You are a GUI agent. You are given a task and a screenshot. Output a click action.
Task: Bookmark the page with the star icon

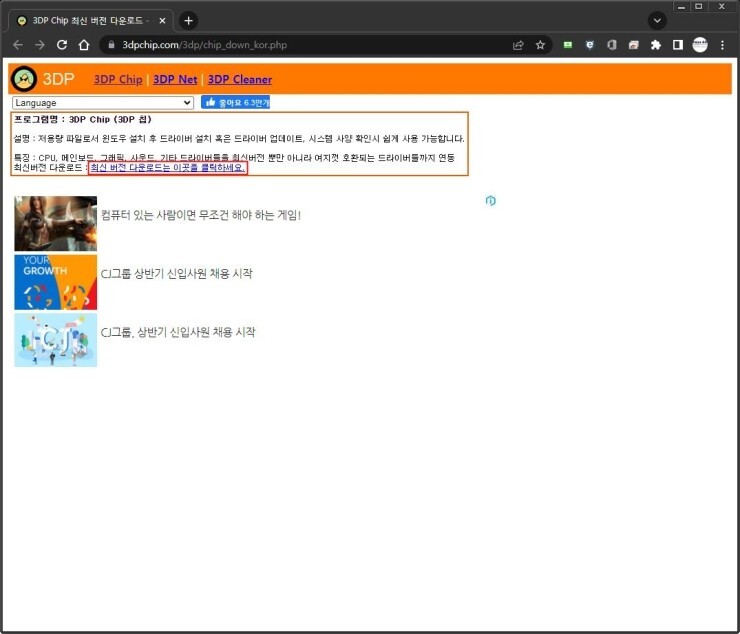point(540,45)
